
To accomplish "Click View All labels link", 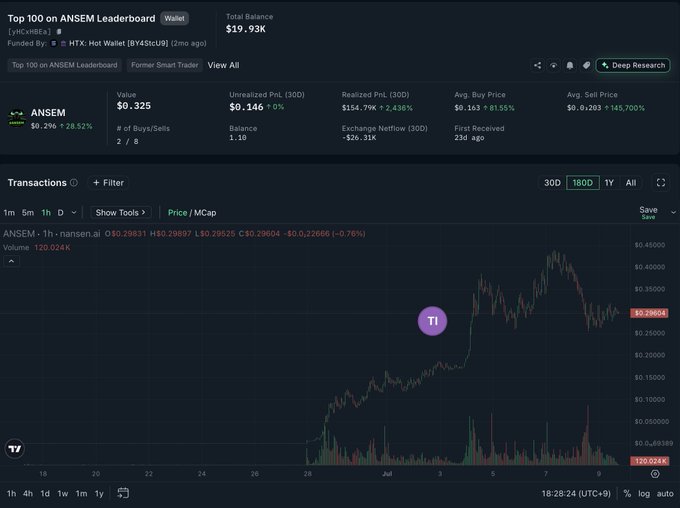I will (223, 65).
